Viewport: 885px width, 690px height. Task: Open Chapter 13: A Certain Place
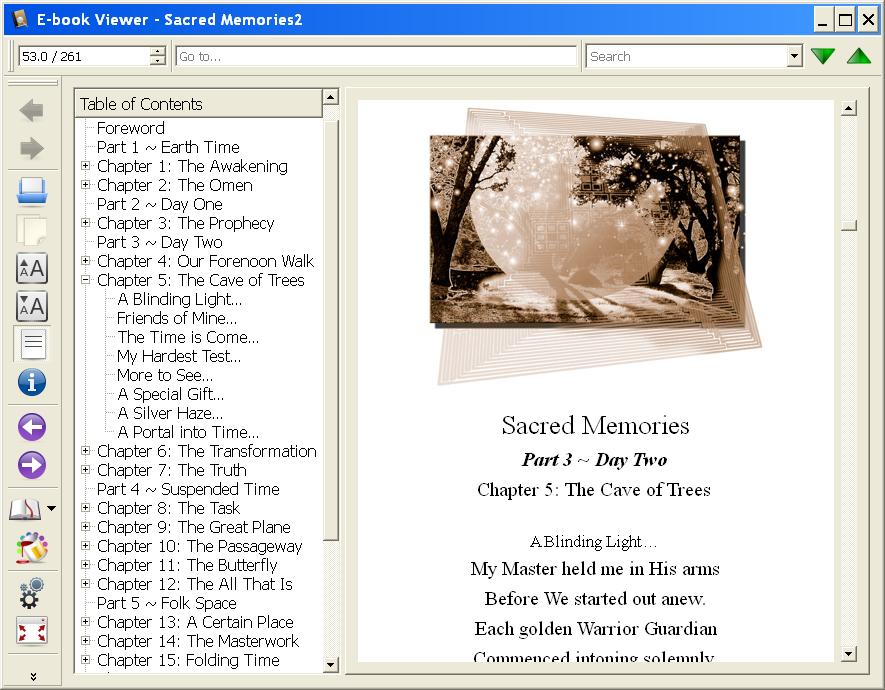[195, 622]
